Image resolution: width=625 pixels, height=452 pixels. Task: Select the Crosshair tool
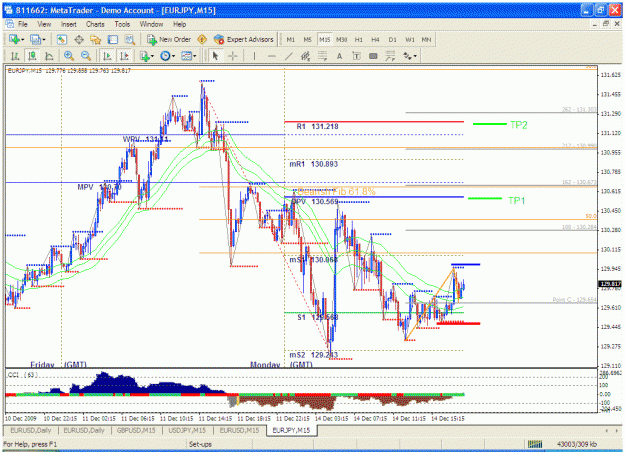[x=232, y=56]
